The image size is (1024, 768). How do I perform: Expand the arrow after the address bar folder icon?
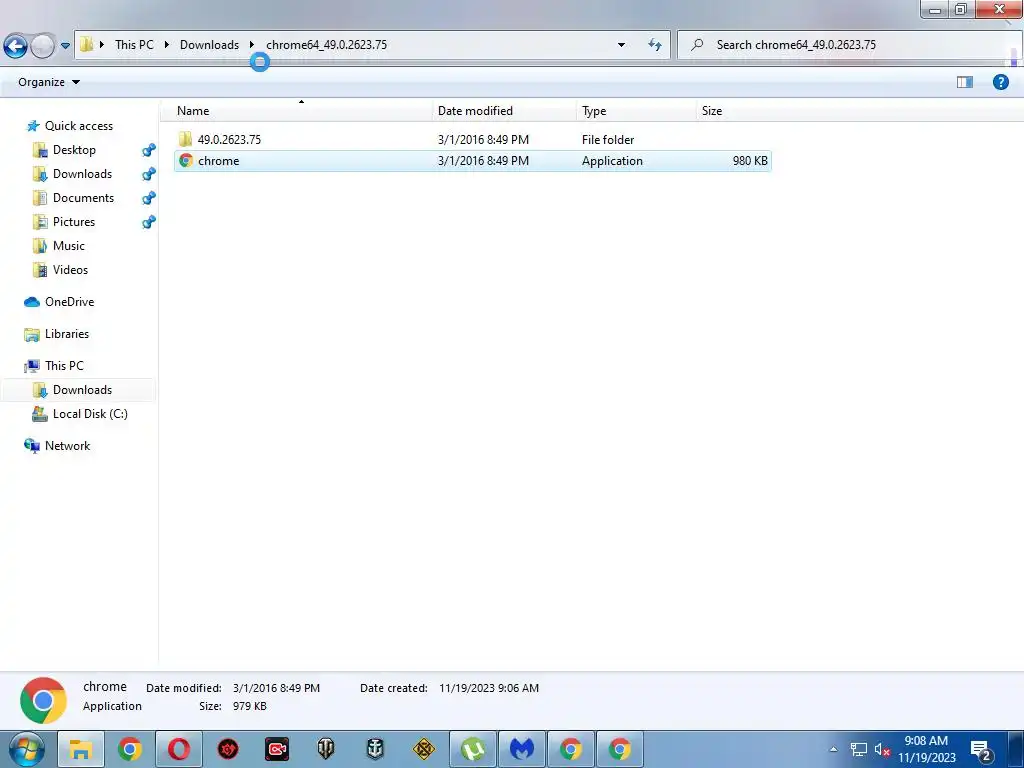pos(102,44)
